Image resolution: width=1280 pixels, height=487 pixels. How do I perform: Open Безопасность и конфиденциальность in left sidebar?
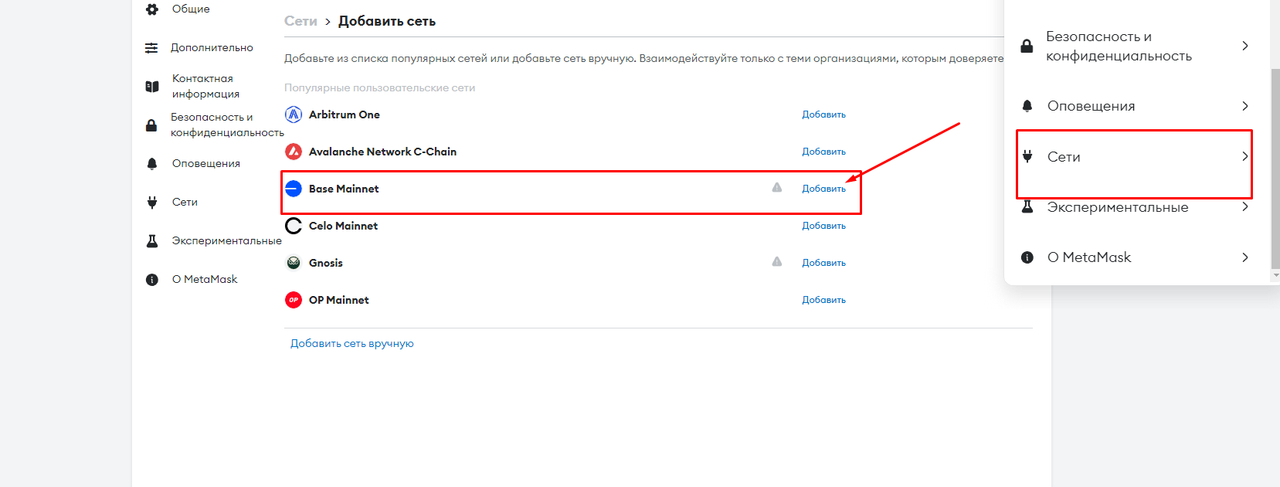[228, 125]
